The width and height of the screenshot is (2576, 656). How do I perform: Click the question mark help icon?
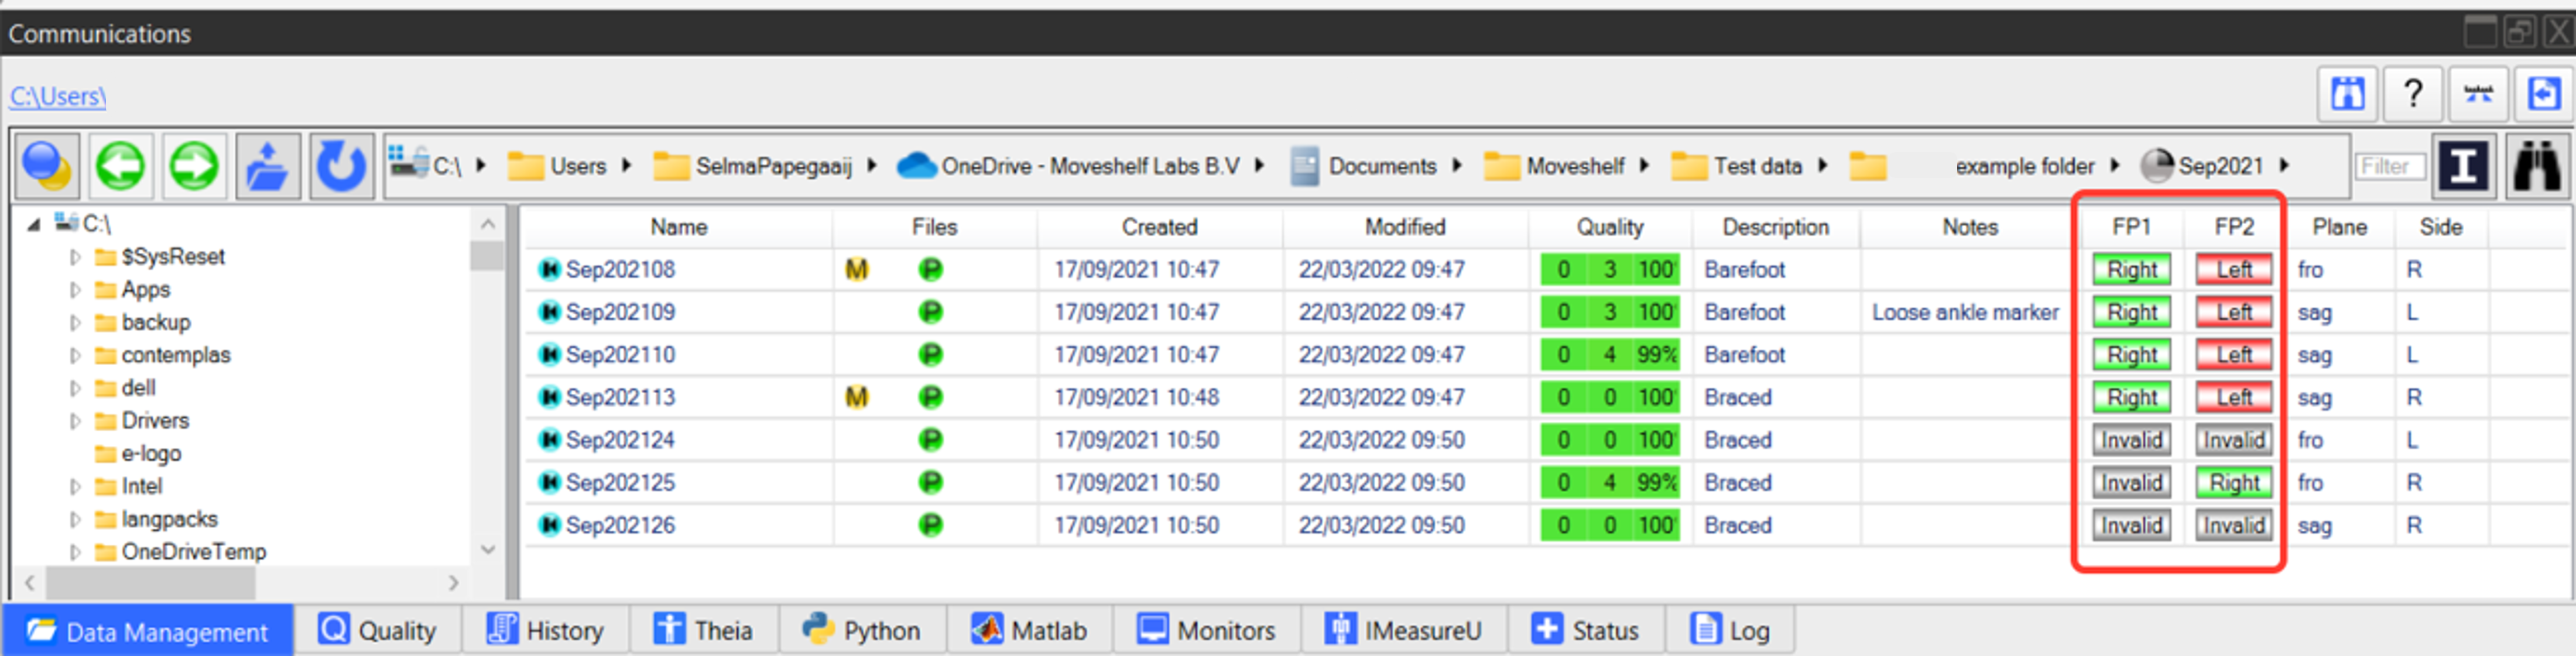pos(2412,95)
